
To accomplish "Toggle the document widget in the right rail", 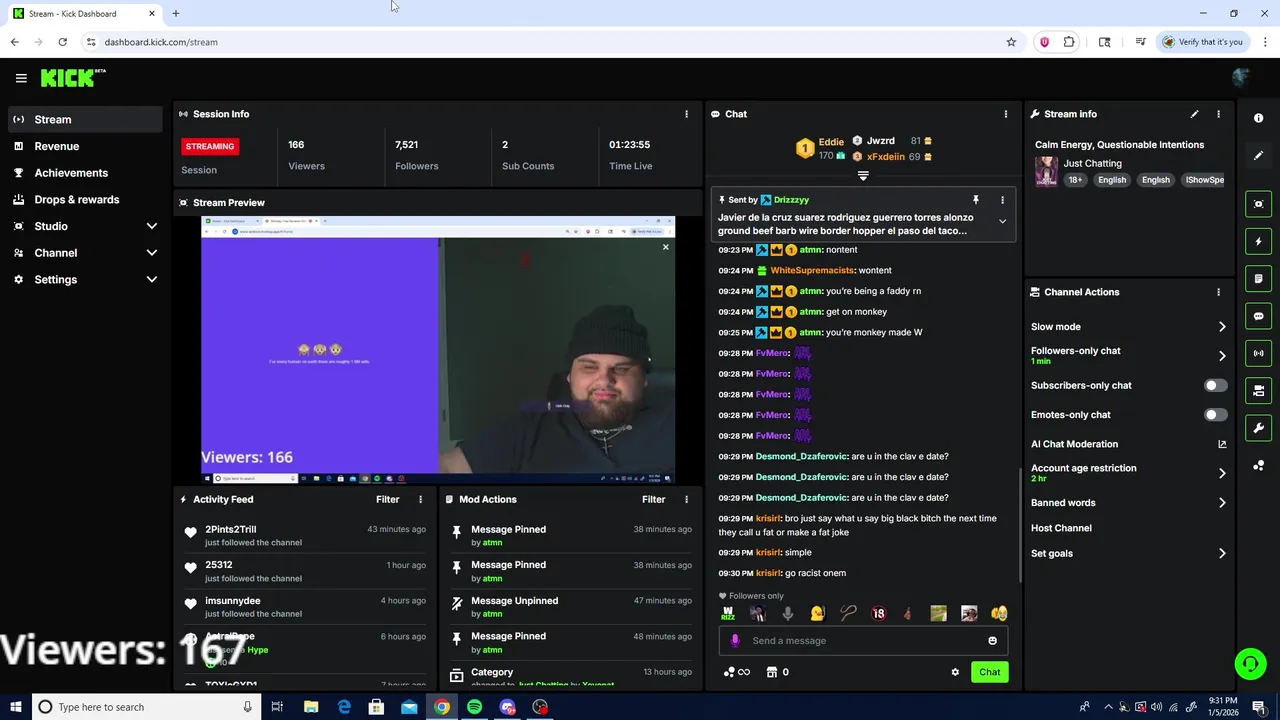I will click(1258, 278).
